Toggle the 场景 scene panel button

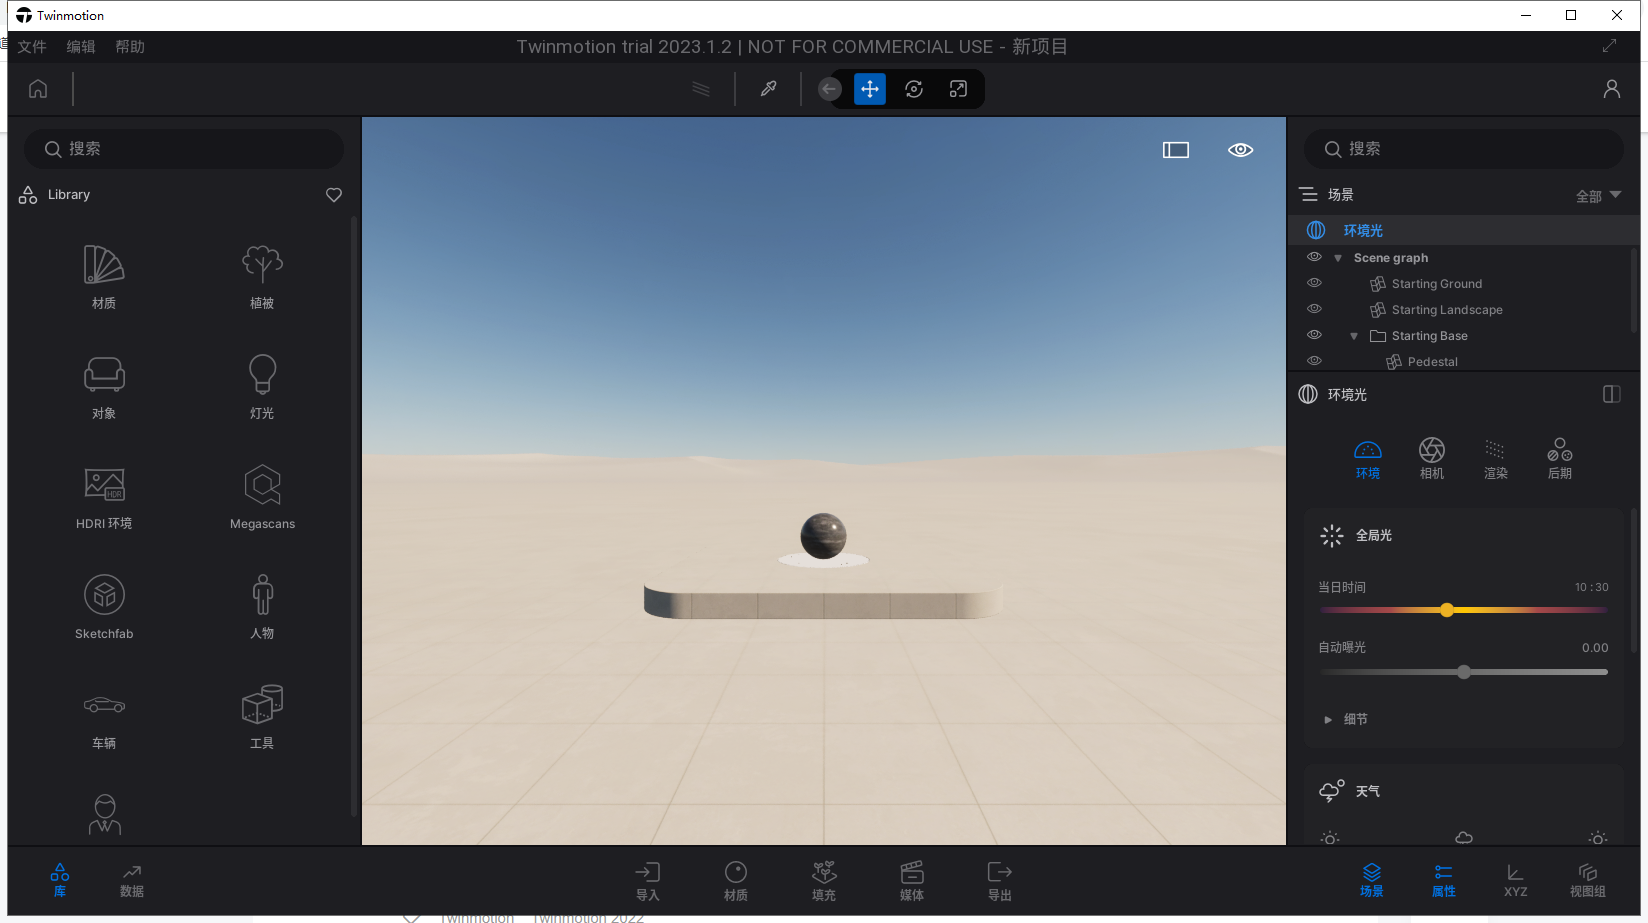(x=1372, y=881)
